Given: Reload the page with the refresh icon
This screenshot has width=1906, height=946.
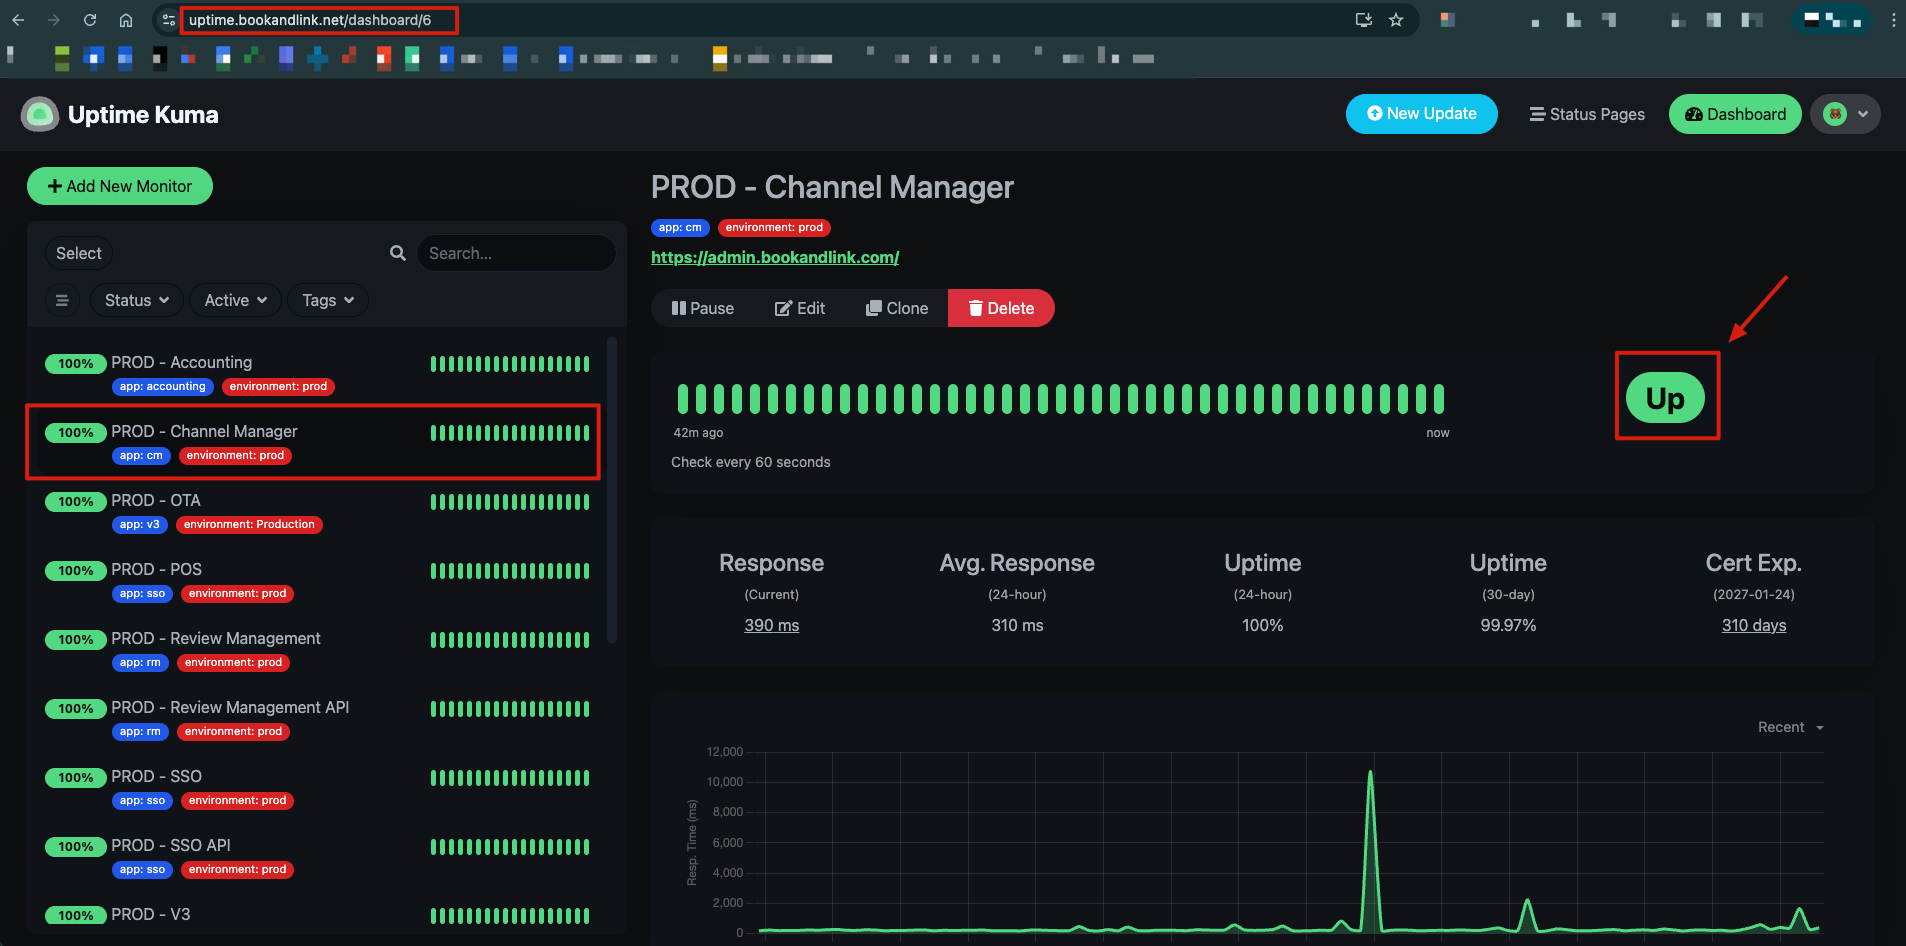Looking at the screenshot, I should coord(90,20).
